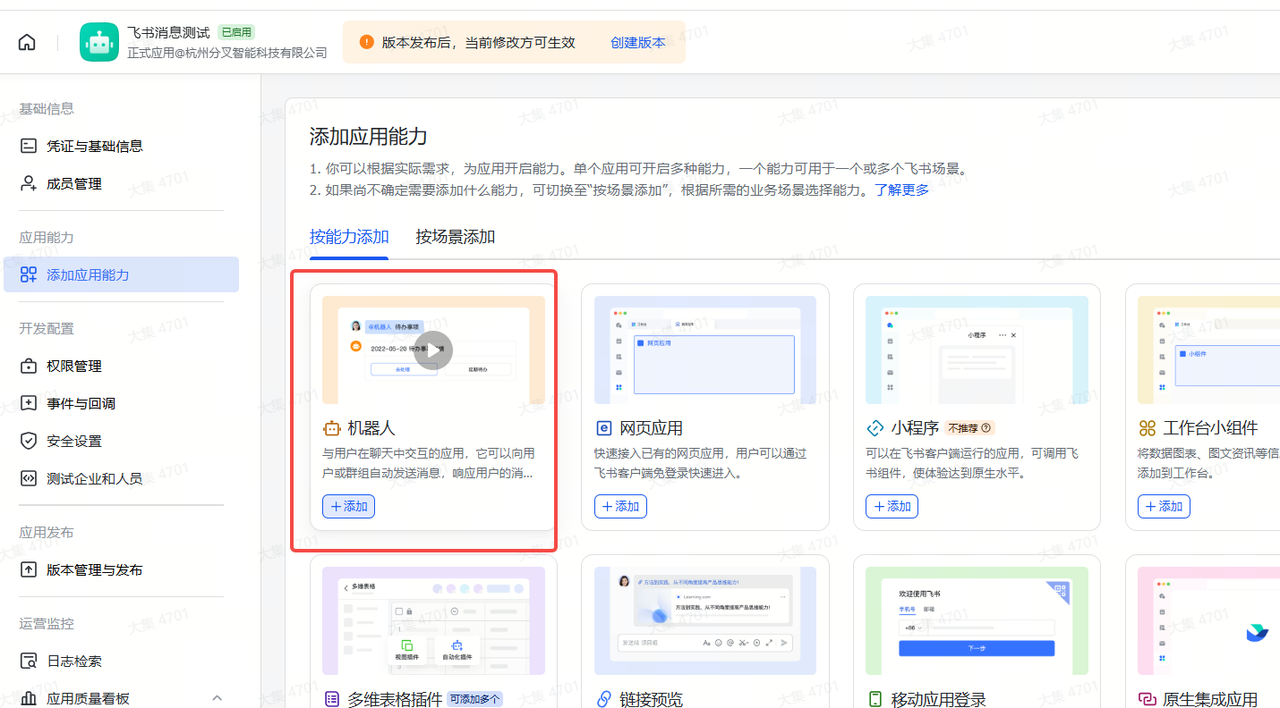1280x708 pixels.
Task: Click the 权限管理 lock icon
Action: [29, 366]
